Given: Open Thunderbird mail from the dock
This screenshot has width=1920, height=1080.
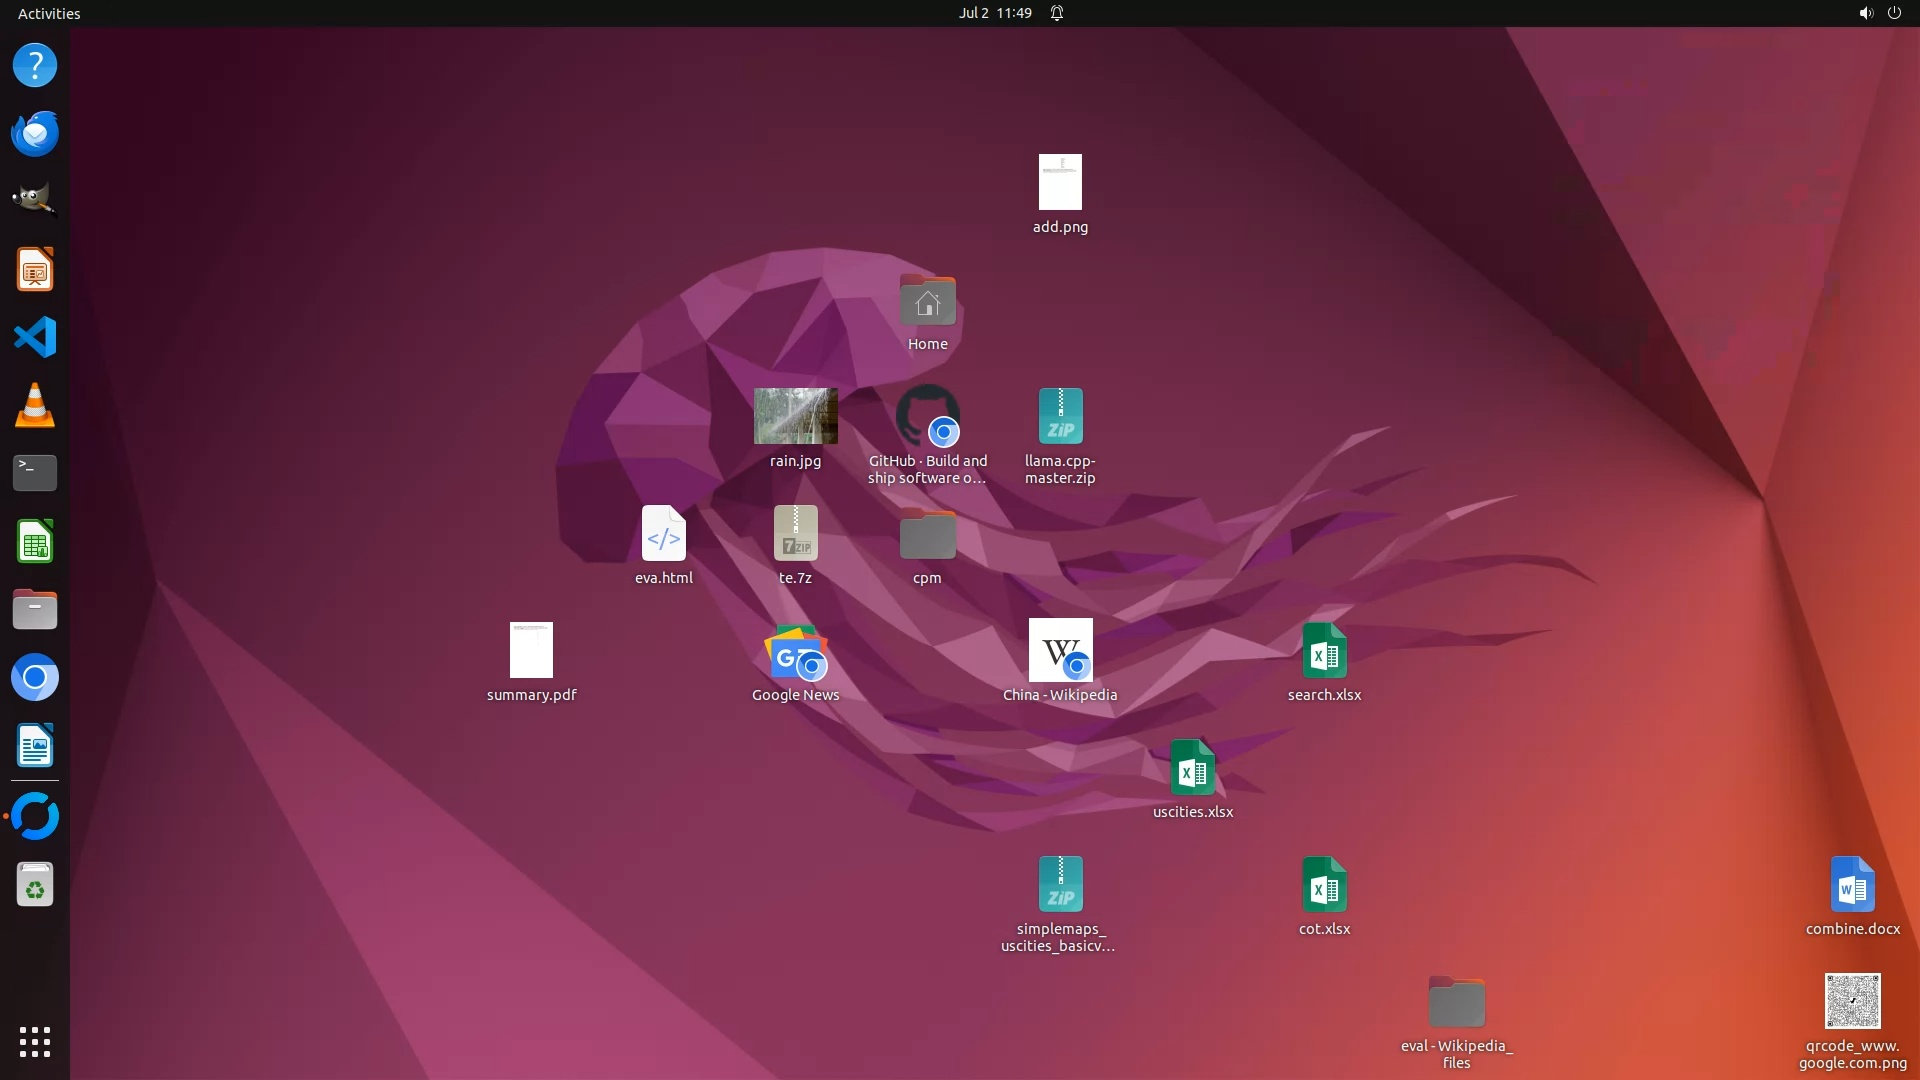Looking at the screenshot, I should [x=35, y=134].
